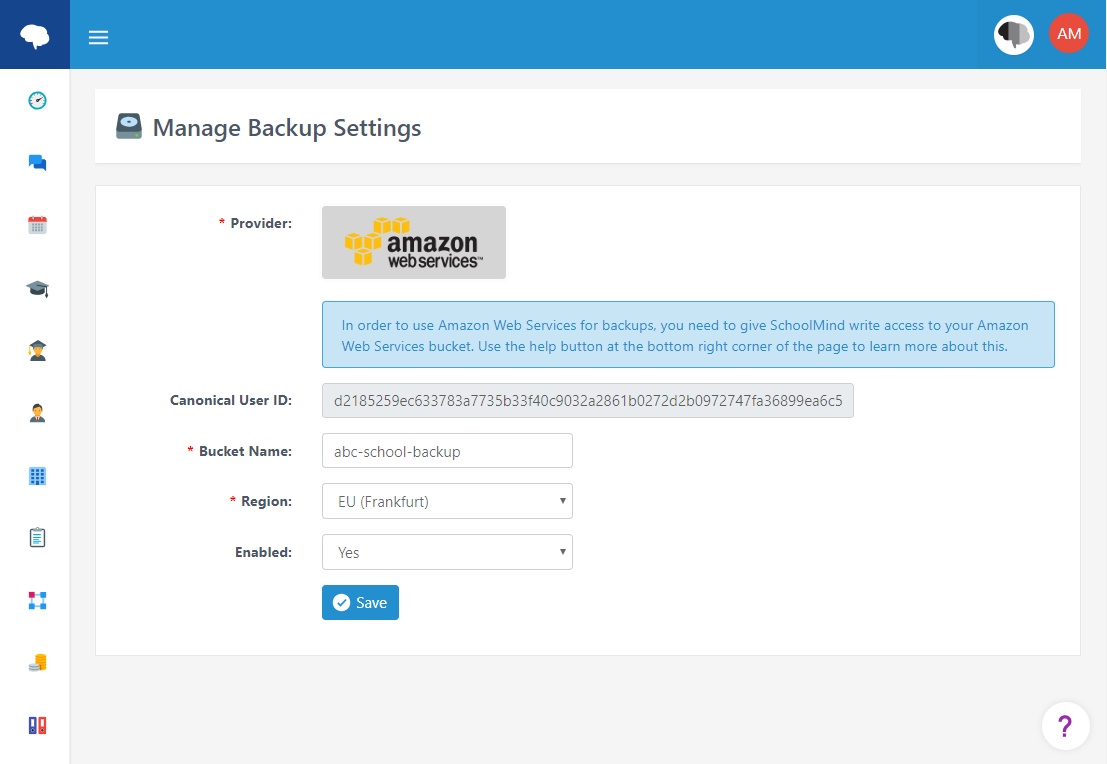The image size is (1107, 764).
Task: Open the Region dropdown
Action: 447,501
